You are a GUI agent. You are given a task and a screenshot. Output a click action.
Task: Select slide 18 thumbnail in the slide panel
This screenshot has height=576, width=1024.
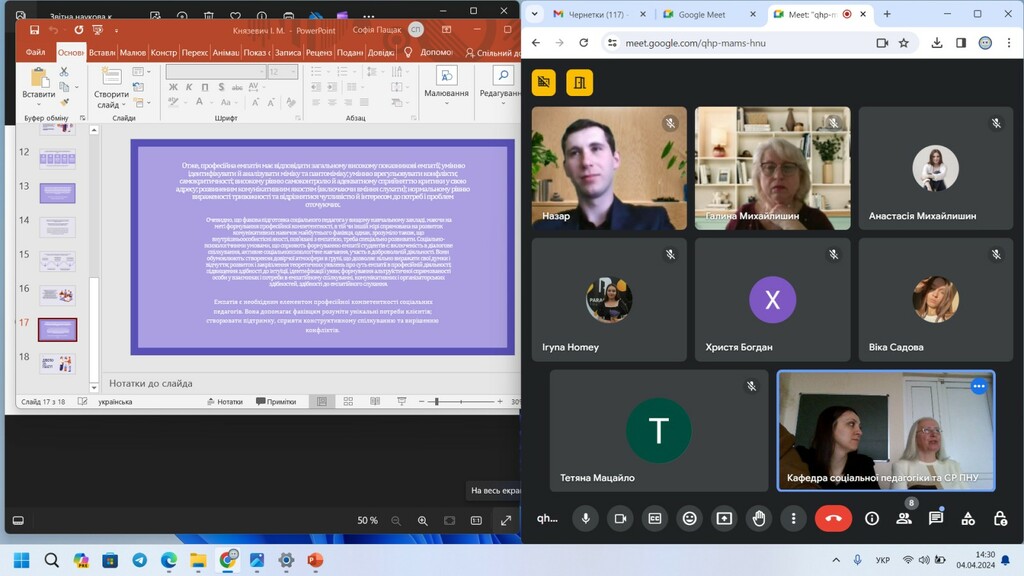[57, 362]
